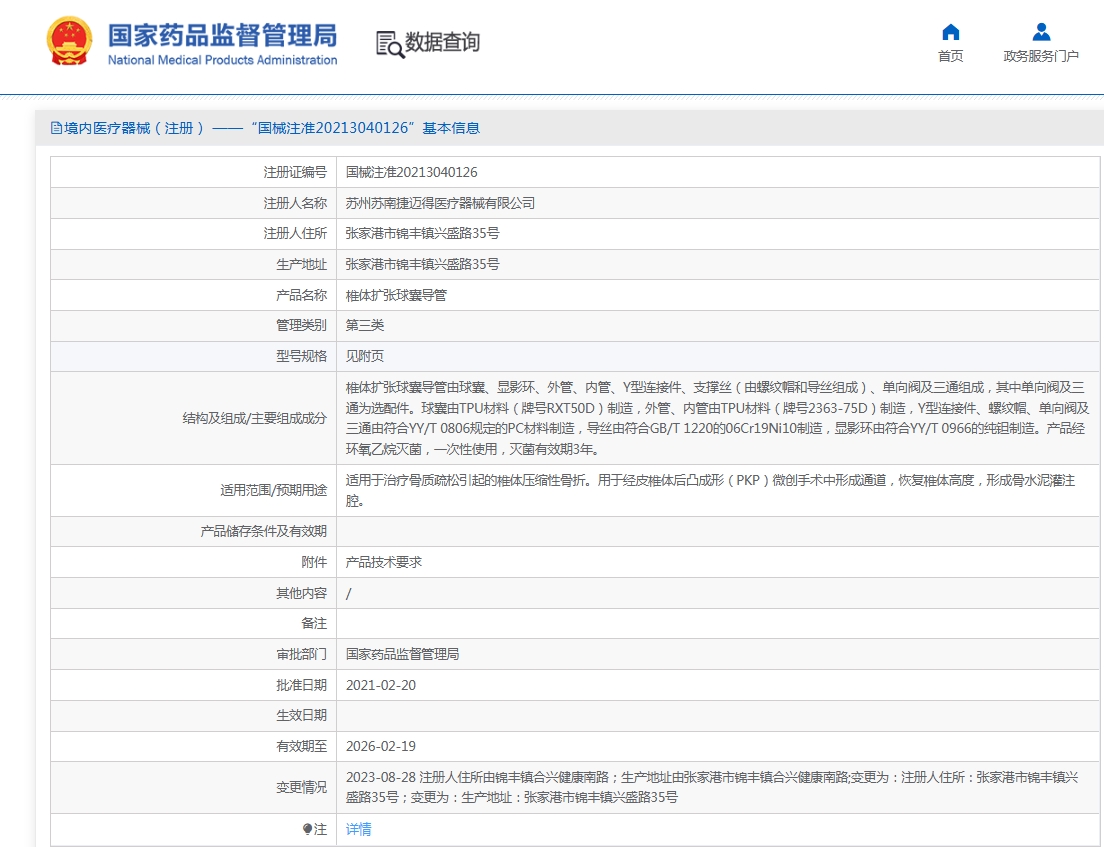Click the slash value in 其他内容
The image size is (1104, 847).
pyautogui.click(x=349, y=594)
